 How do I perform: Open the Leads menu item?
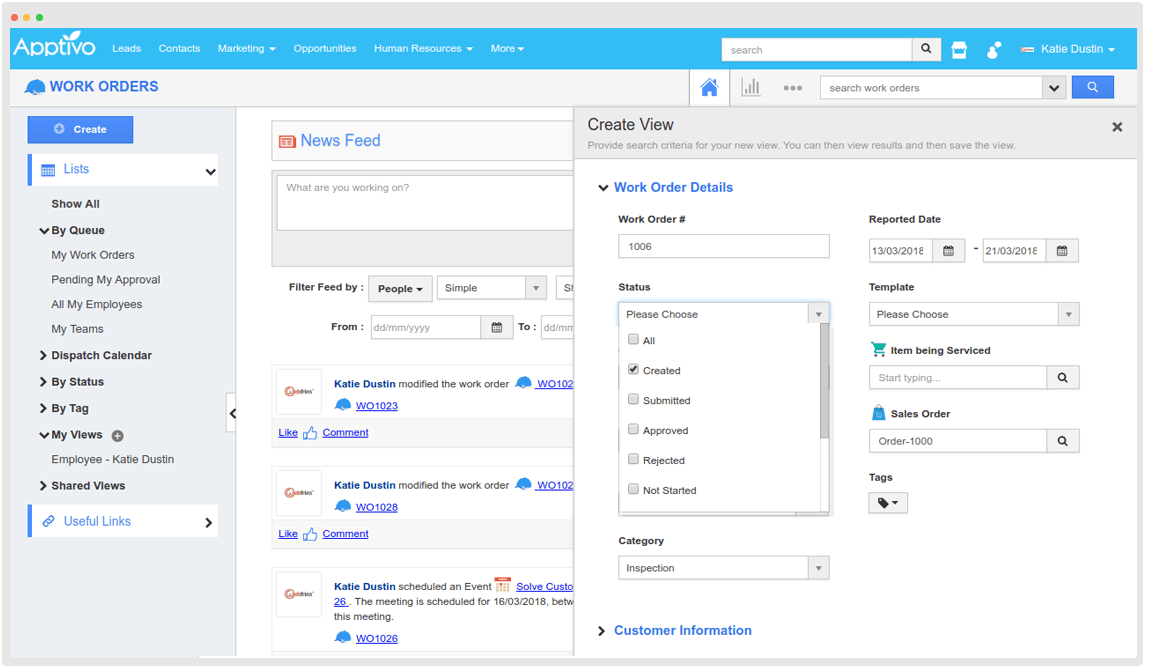click(x=127, y=48)
